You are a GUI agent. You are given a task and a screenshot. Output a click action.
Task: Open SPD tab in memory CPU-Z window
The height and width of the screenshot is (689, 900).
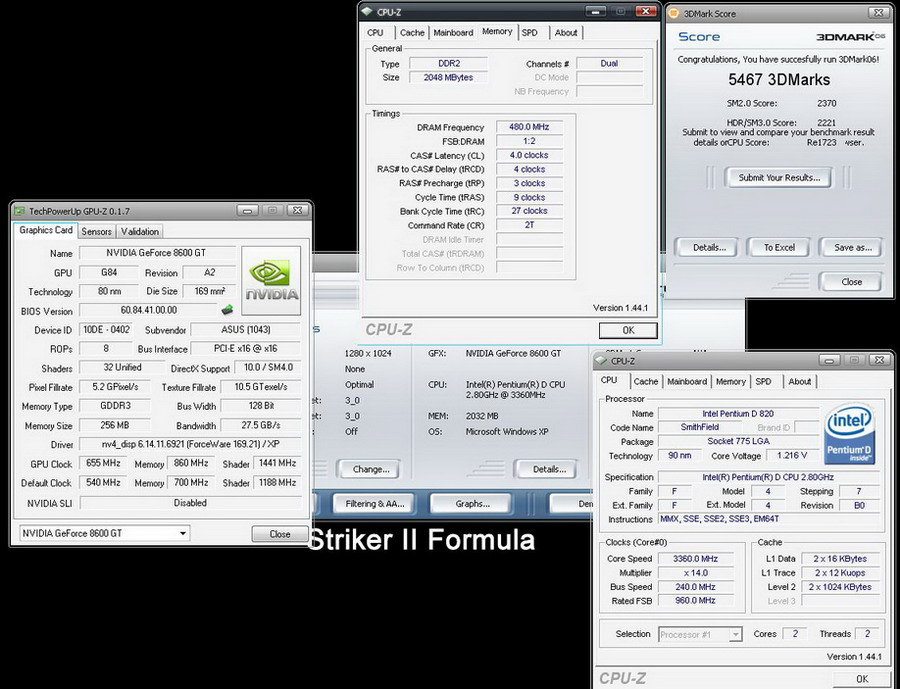pos(530,33)
